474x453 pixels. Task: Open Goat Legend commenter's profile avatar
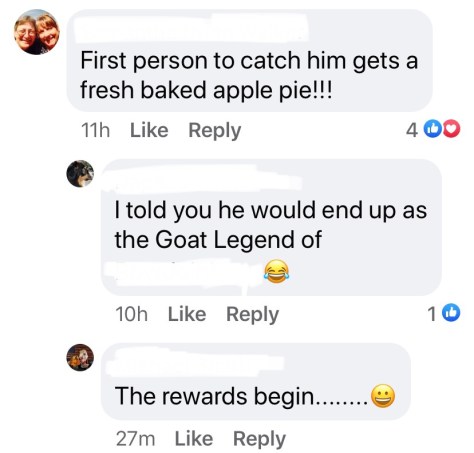[80, 174]
